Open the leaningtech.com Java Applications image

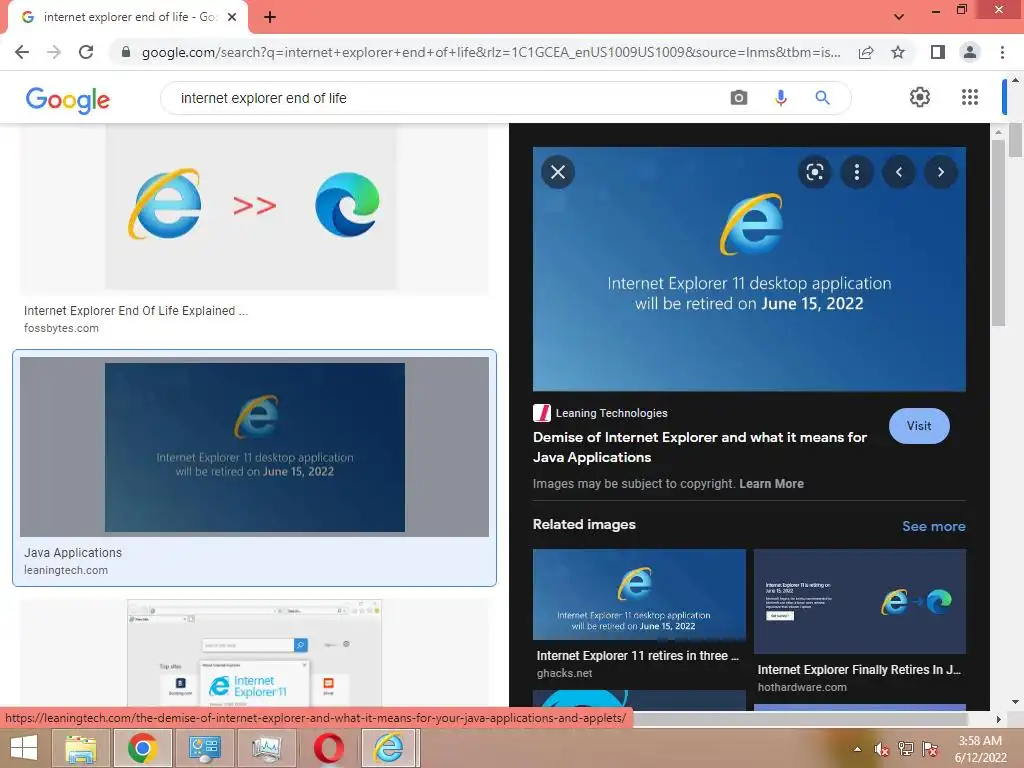click(255, 447)
